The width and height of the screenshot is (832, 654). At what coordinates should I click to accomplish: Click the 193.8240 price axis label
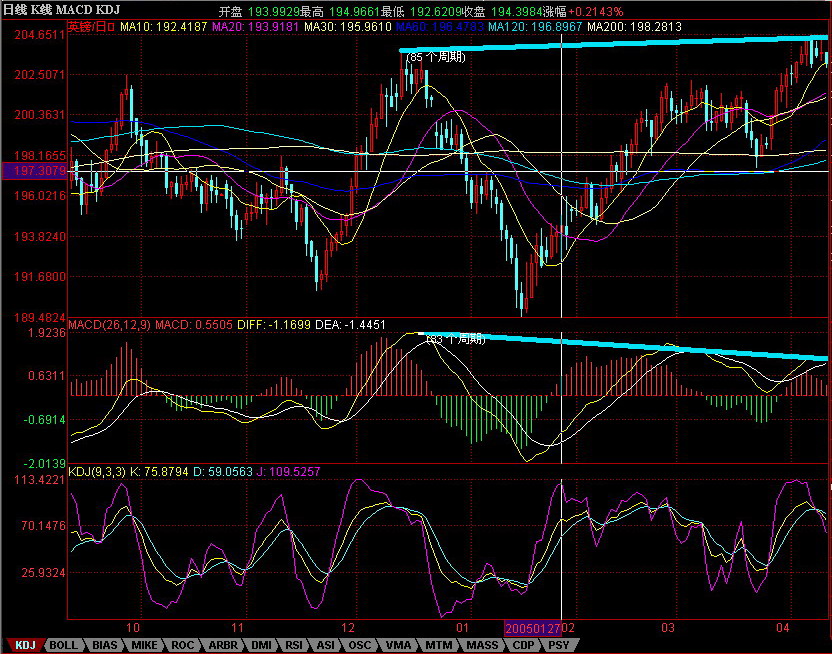(x=40, y=236)
